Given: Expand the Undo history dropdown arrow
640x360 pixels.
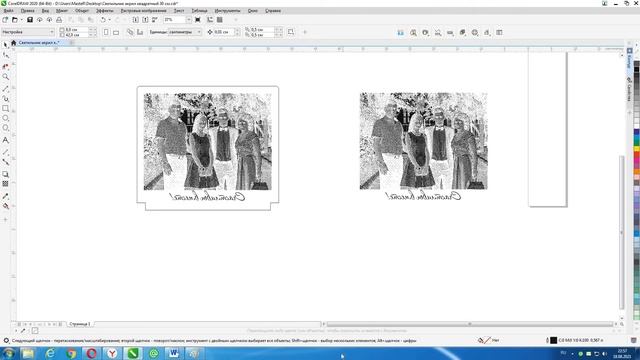Looking at the screenshot, I should pyautogui.click(x=109, y=20).
